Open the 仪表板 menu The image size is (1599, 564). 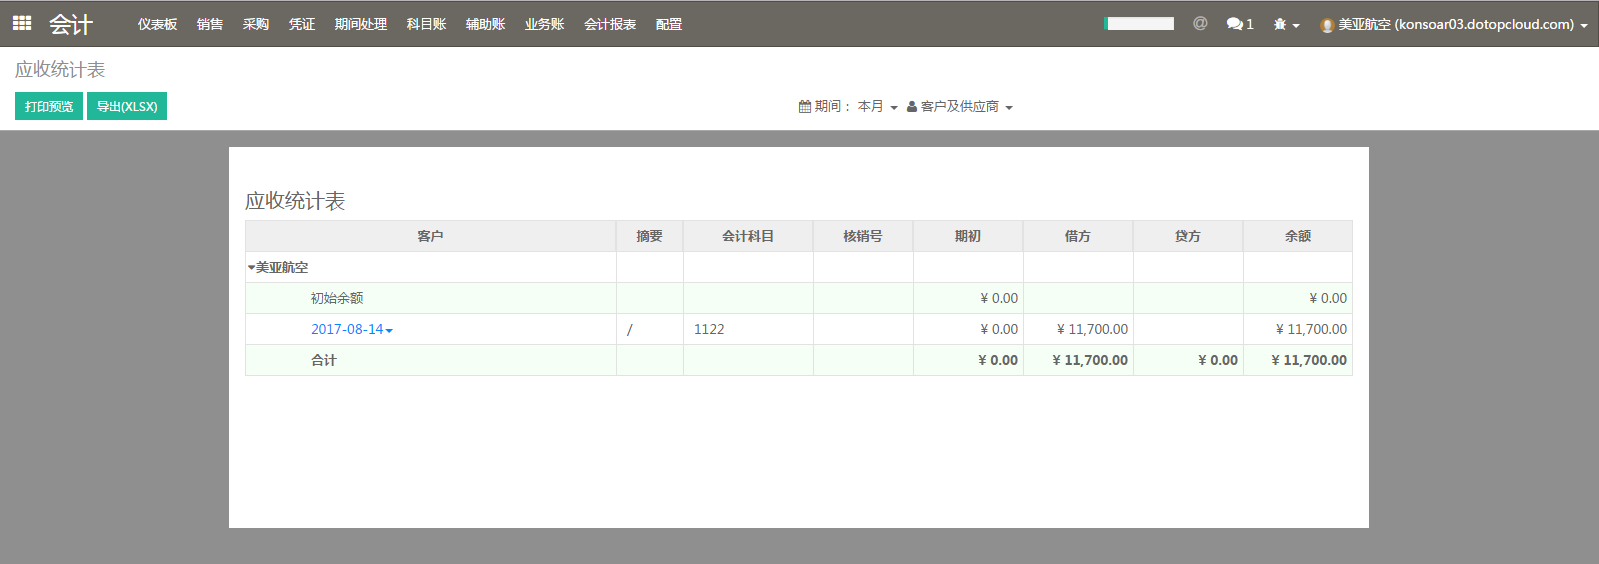point(158,24)
